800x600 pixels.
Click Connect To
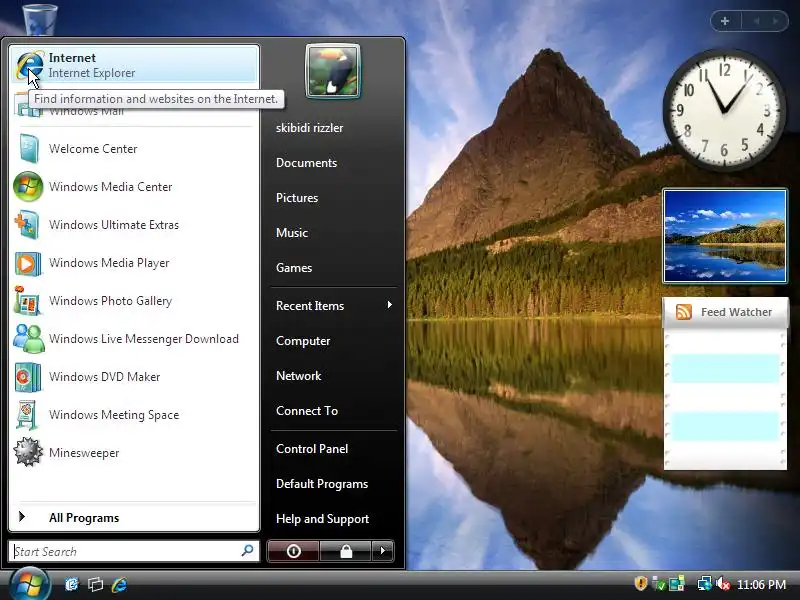[x=307, y=411]
